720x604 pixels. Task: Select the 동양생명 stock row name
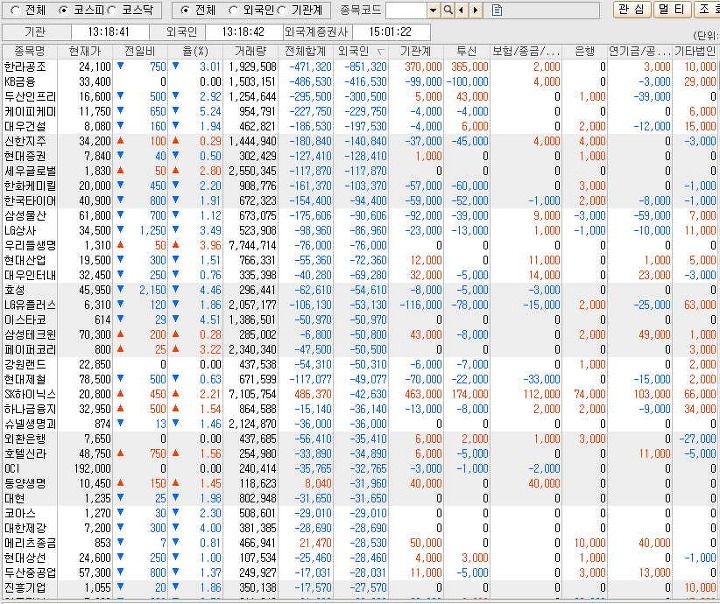(x=25, y=483)
